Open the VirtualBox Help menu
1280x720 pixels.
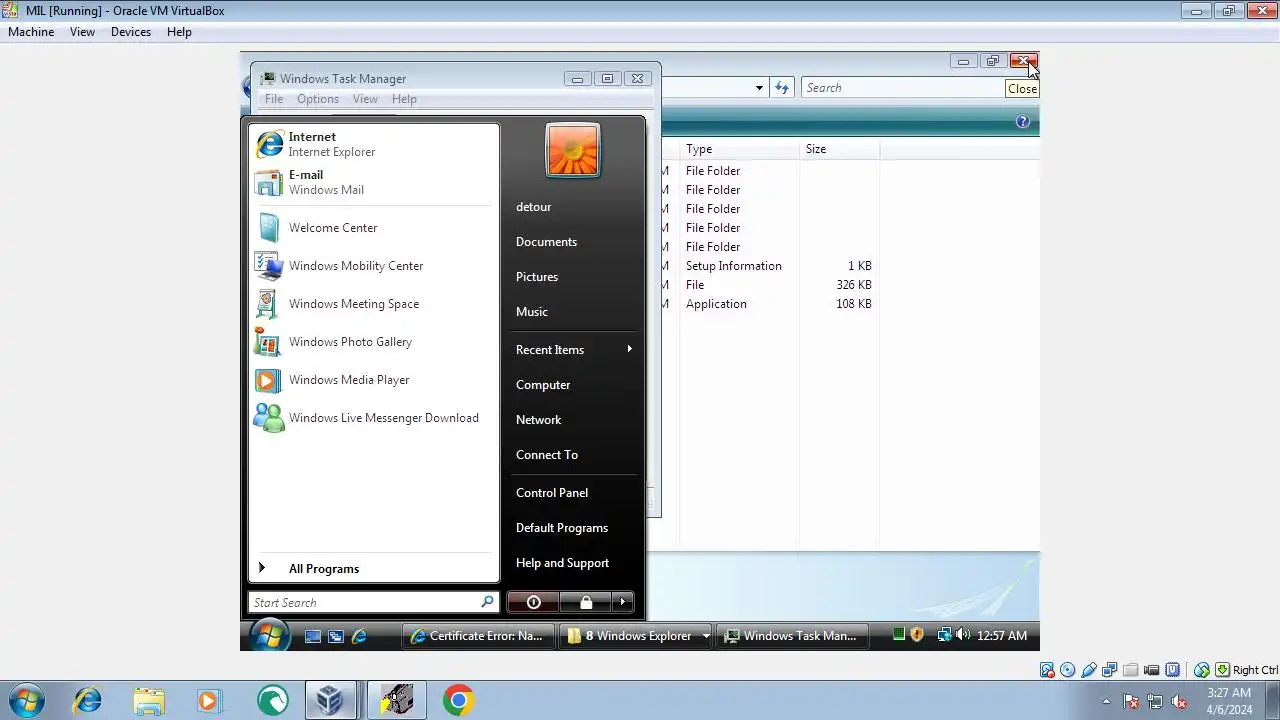pyautogui.click(x=179, y=32)
